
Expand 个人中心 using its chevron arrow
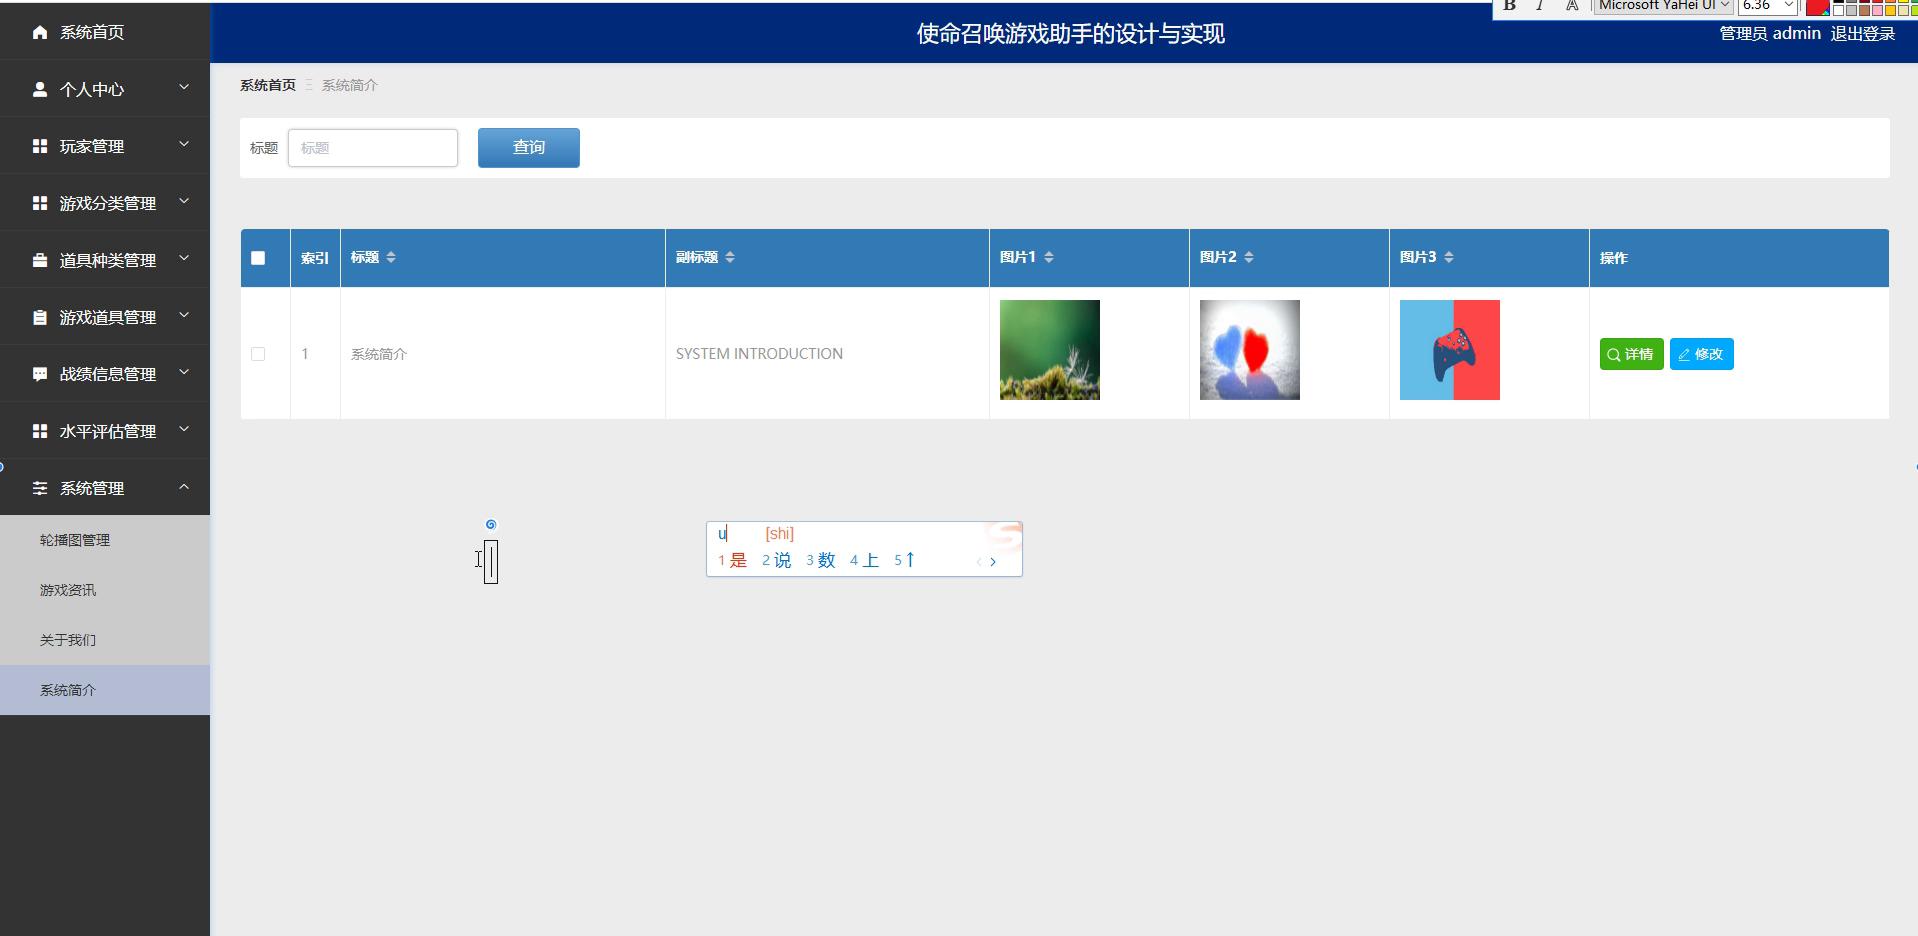(x=184, y=88)
